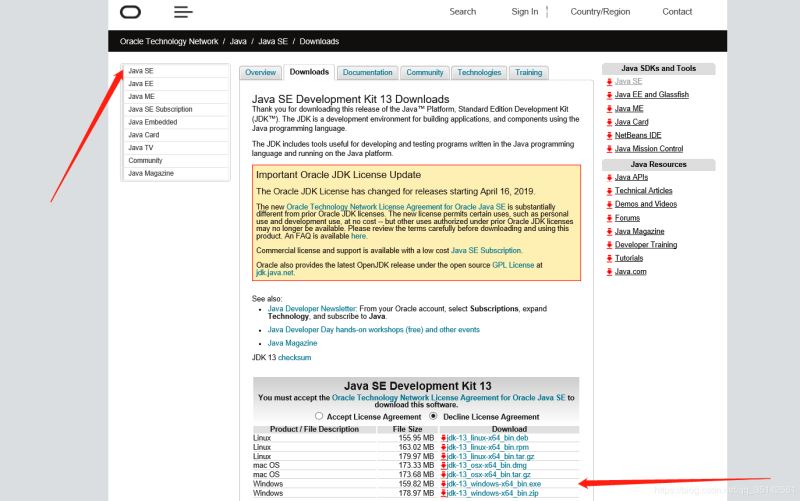
Task: Click download icon for jdk-13_osx-x64_bin.dmg
Action: pos(443,465)
